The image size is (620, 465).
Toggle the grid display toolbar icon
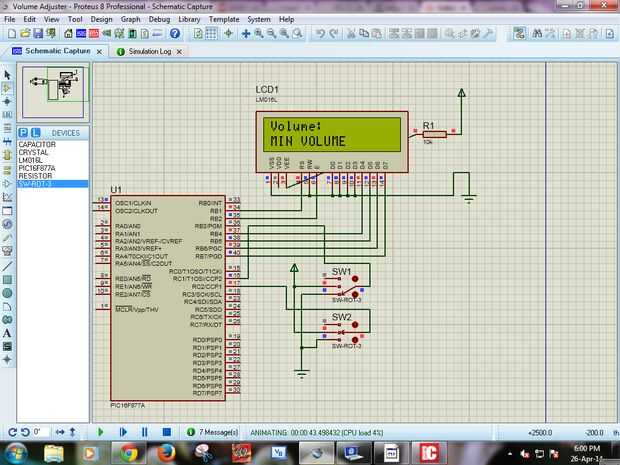click(x=213, y=33)
